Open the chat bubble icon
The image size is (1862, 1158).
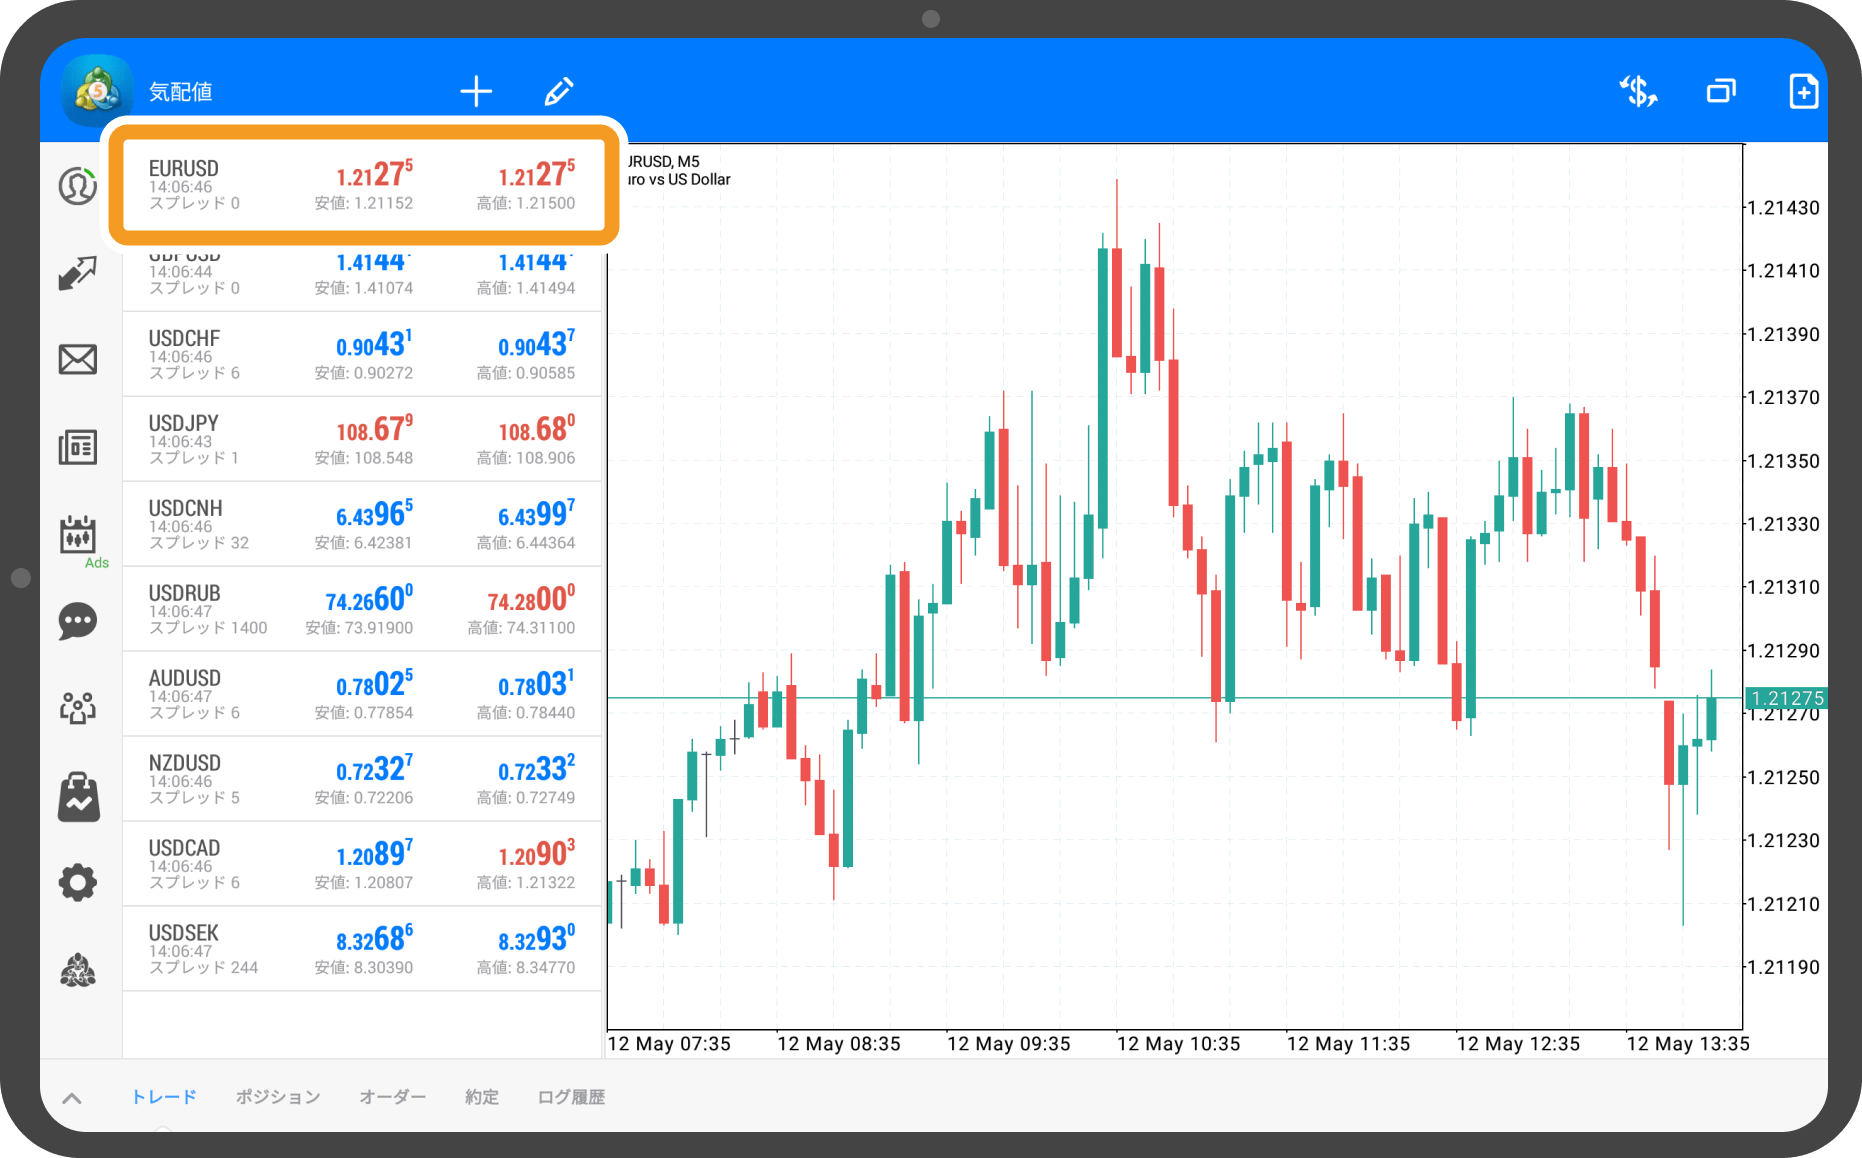[78, 621]
